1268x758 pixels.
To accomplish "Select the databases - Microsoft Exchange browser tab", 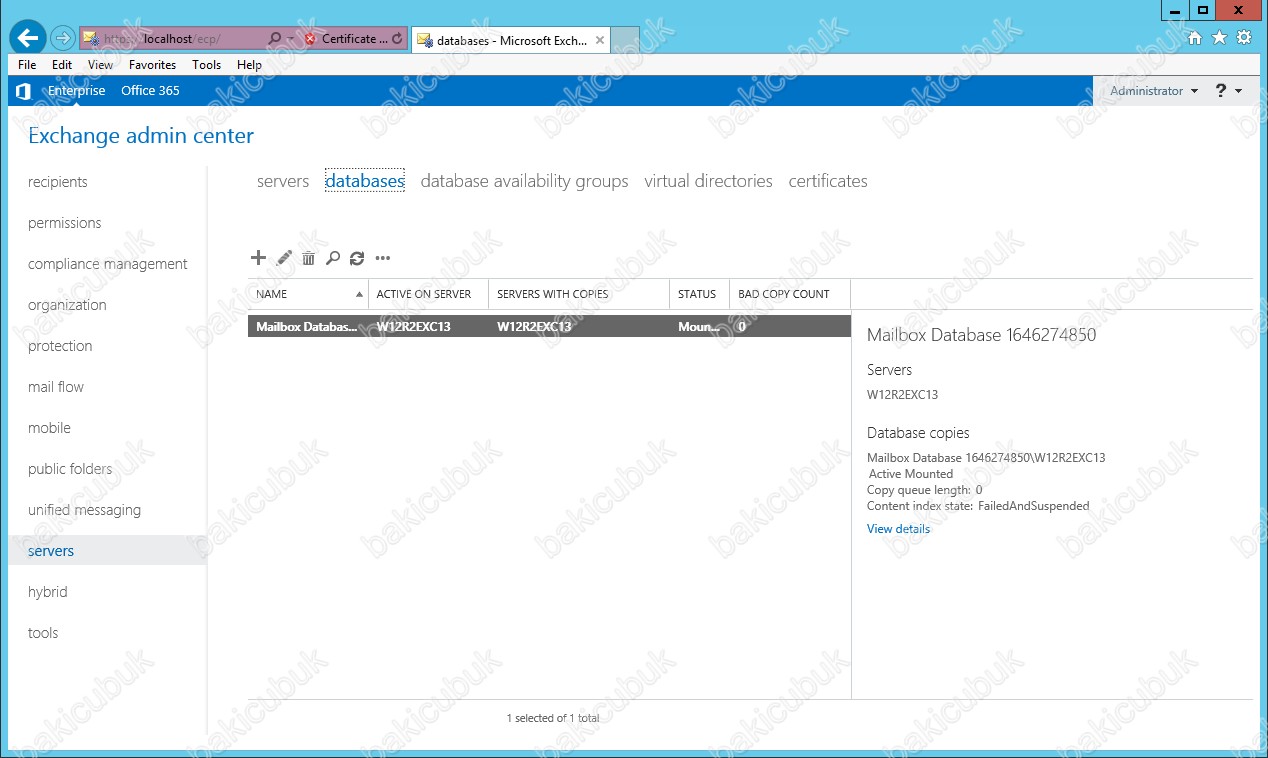I will coord(510,40).
